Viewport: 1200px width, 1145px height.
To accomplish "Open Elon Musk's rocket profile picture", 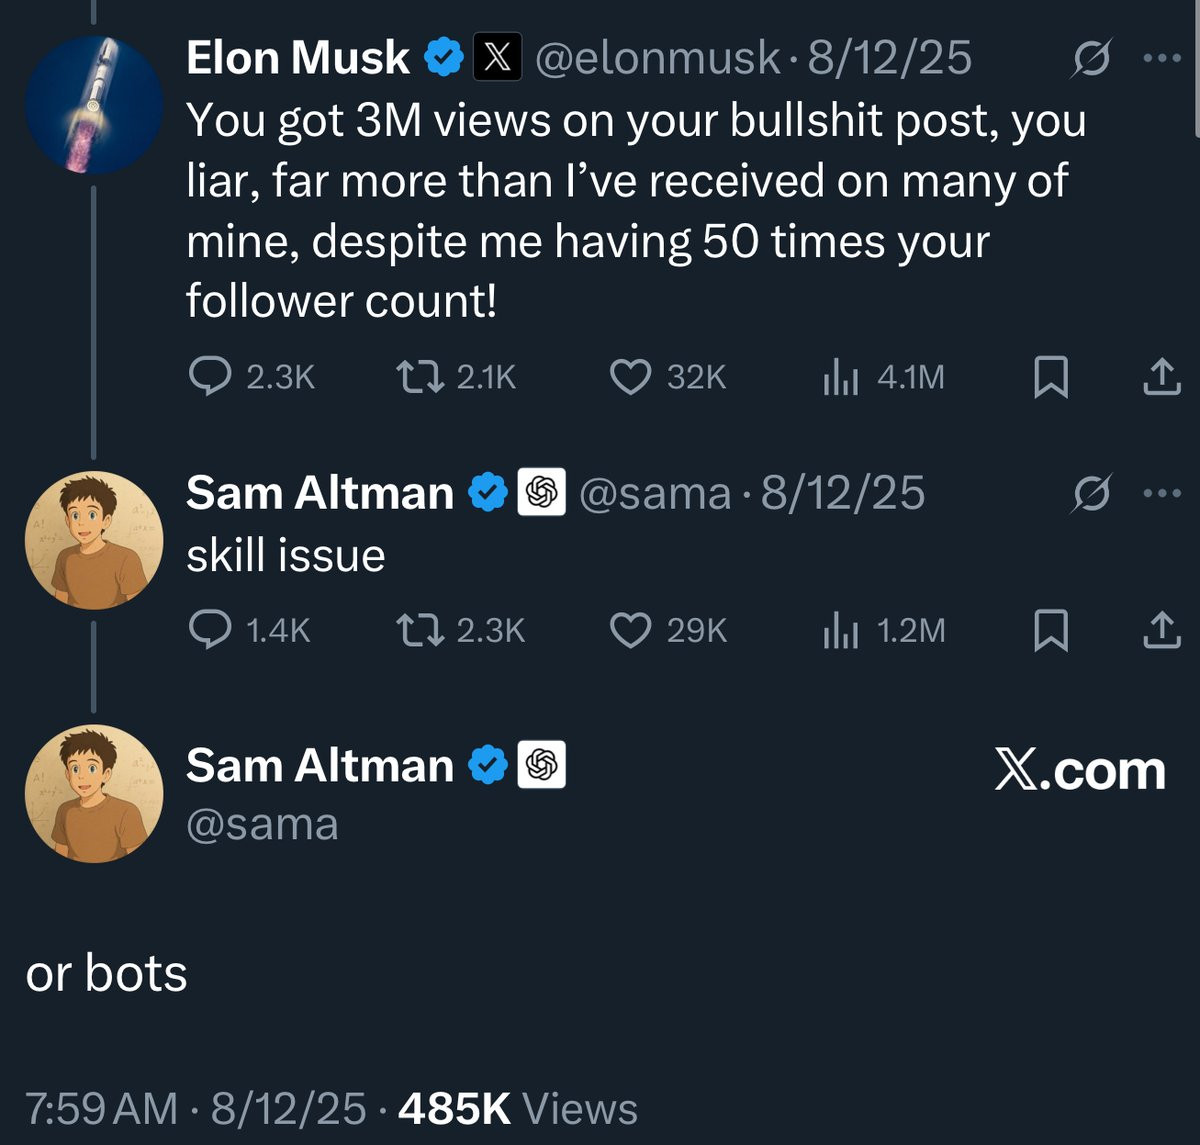I will pyautogui.click(x=94, y=105).
